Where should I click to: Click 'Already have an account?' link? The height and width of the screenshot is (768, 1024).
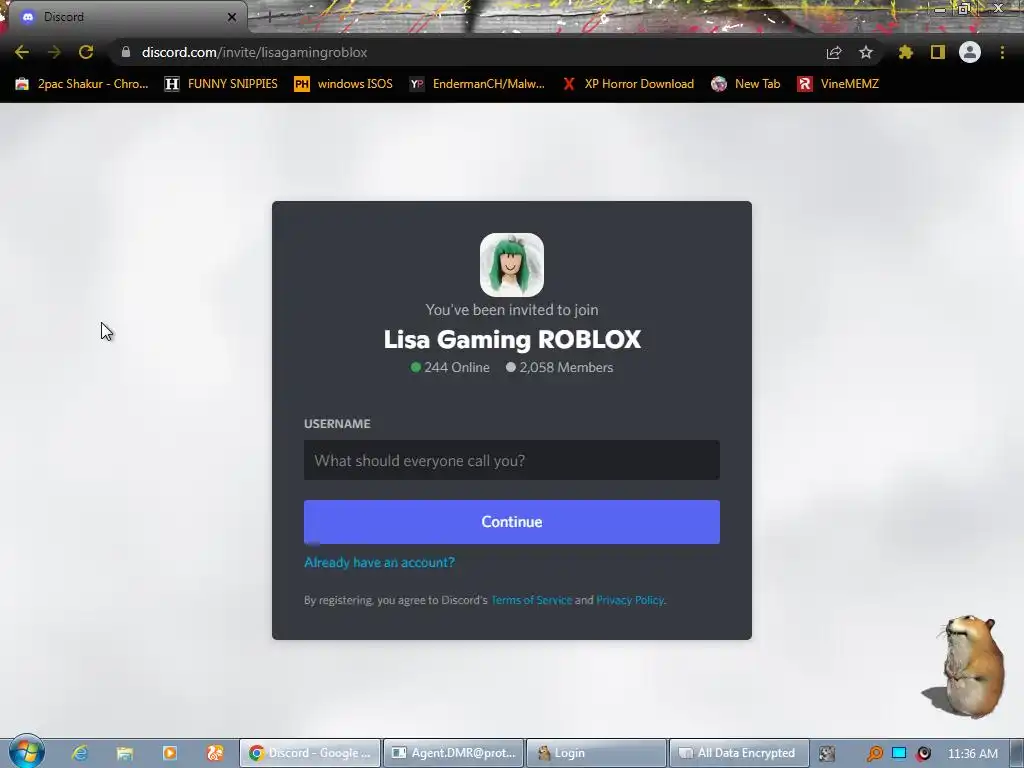[x=379, y=562]
